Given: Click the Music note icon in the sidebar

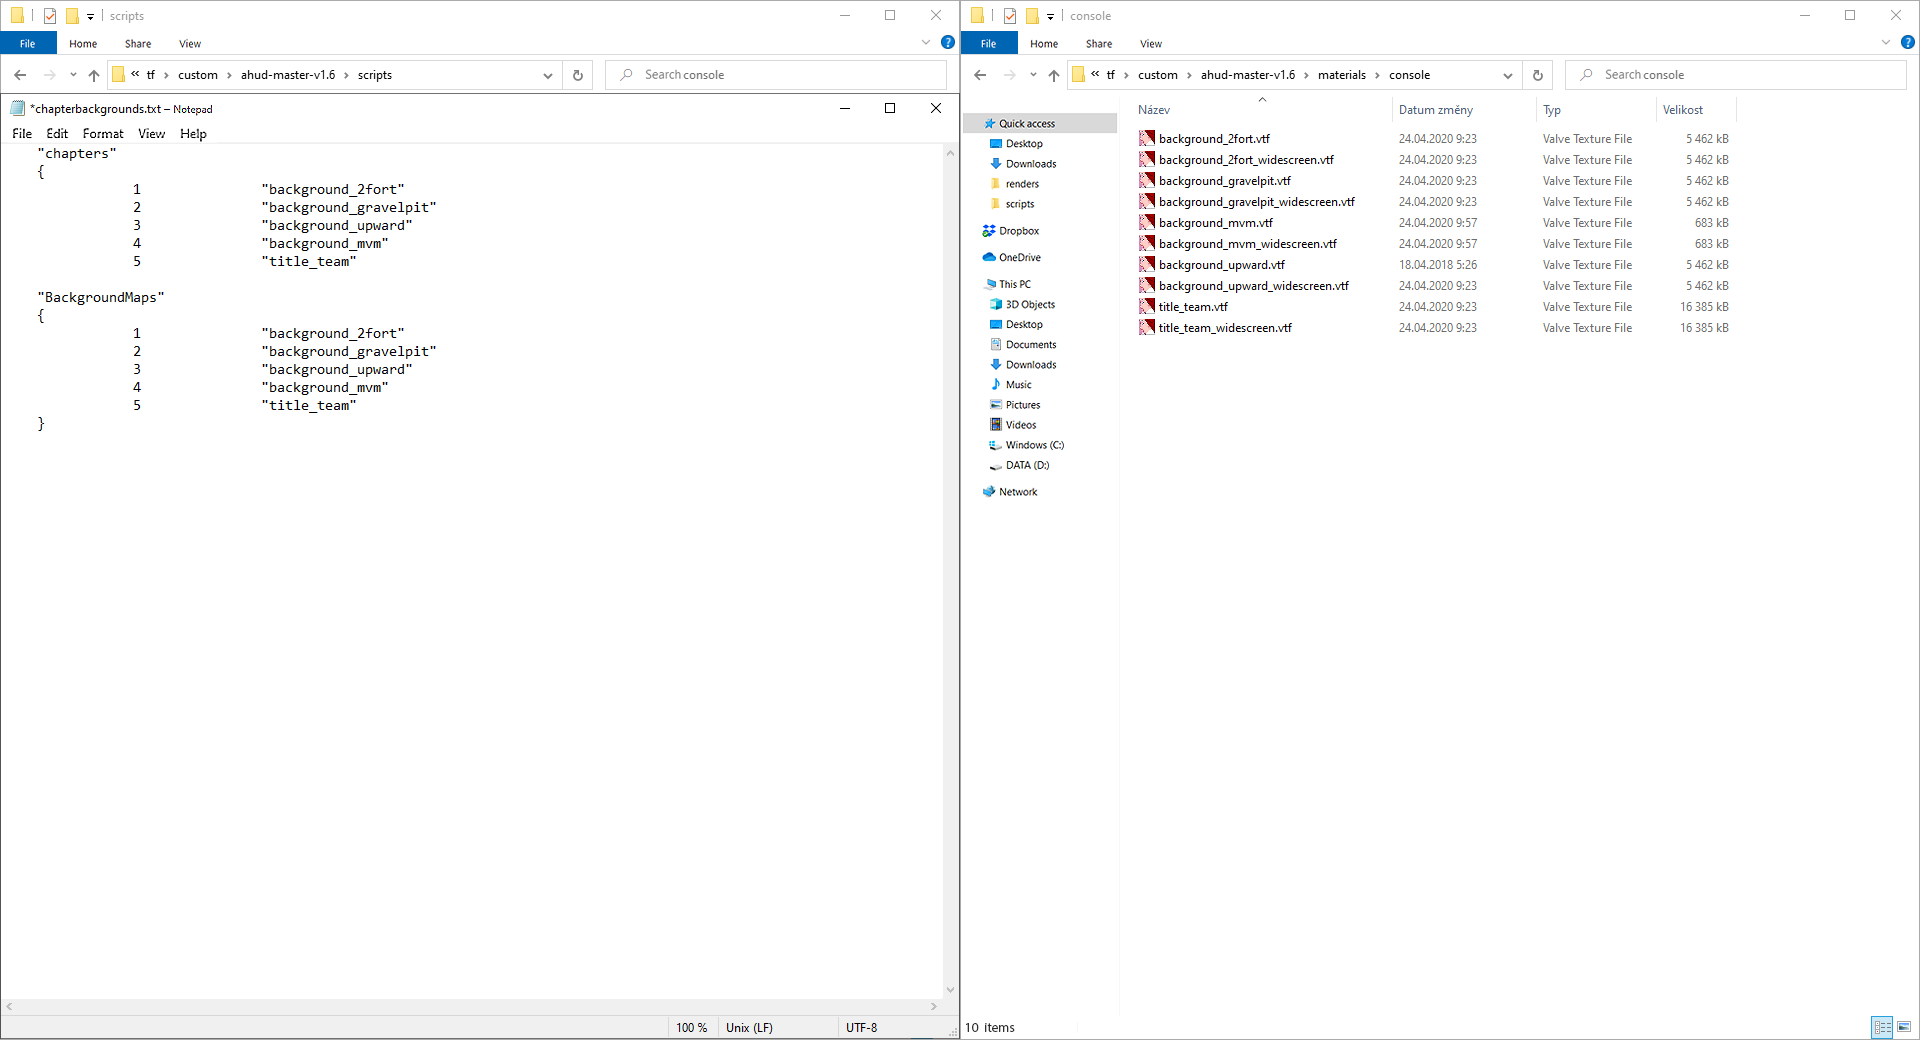Looking at the screenshot, I should 996,385.
